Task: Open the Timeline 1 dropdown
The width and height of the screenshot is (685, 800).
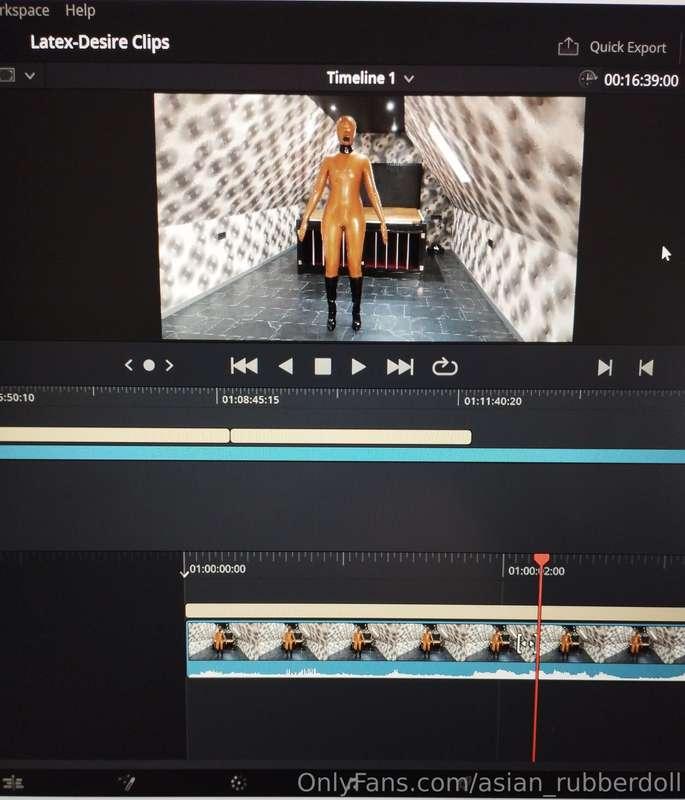Action: point(370,78)
